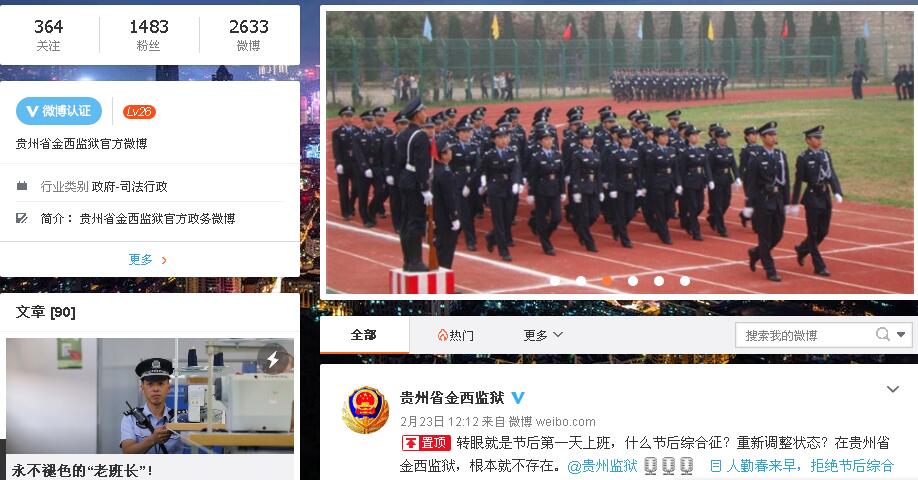The height and width of the screenshot is (480, 918).
Task: Expand the 更多 filter dropdown
Action: coord(543,335)
